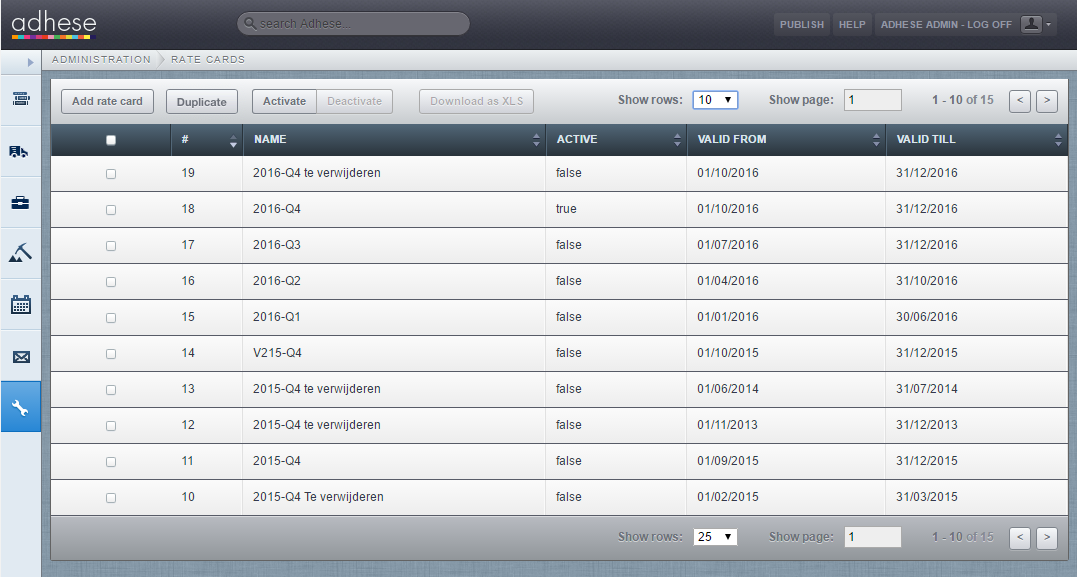1077x577 pixels.
Task: Open the envelope messages sidebar icon
Action: [20, 356]
